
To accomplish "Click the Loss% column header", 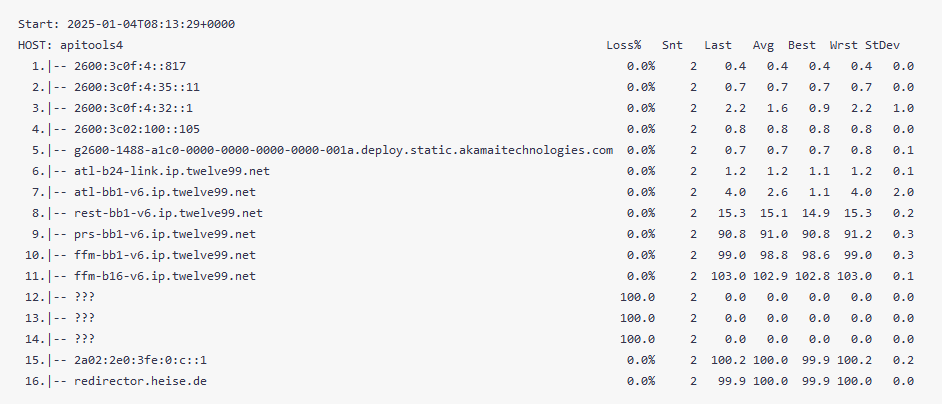I will (624, 45).
